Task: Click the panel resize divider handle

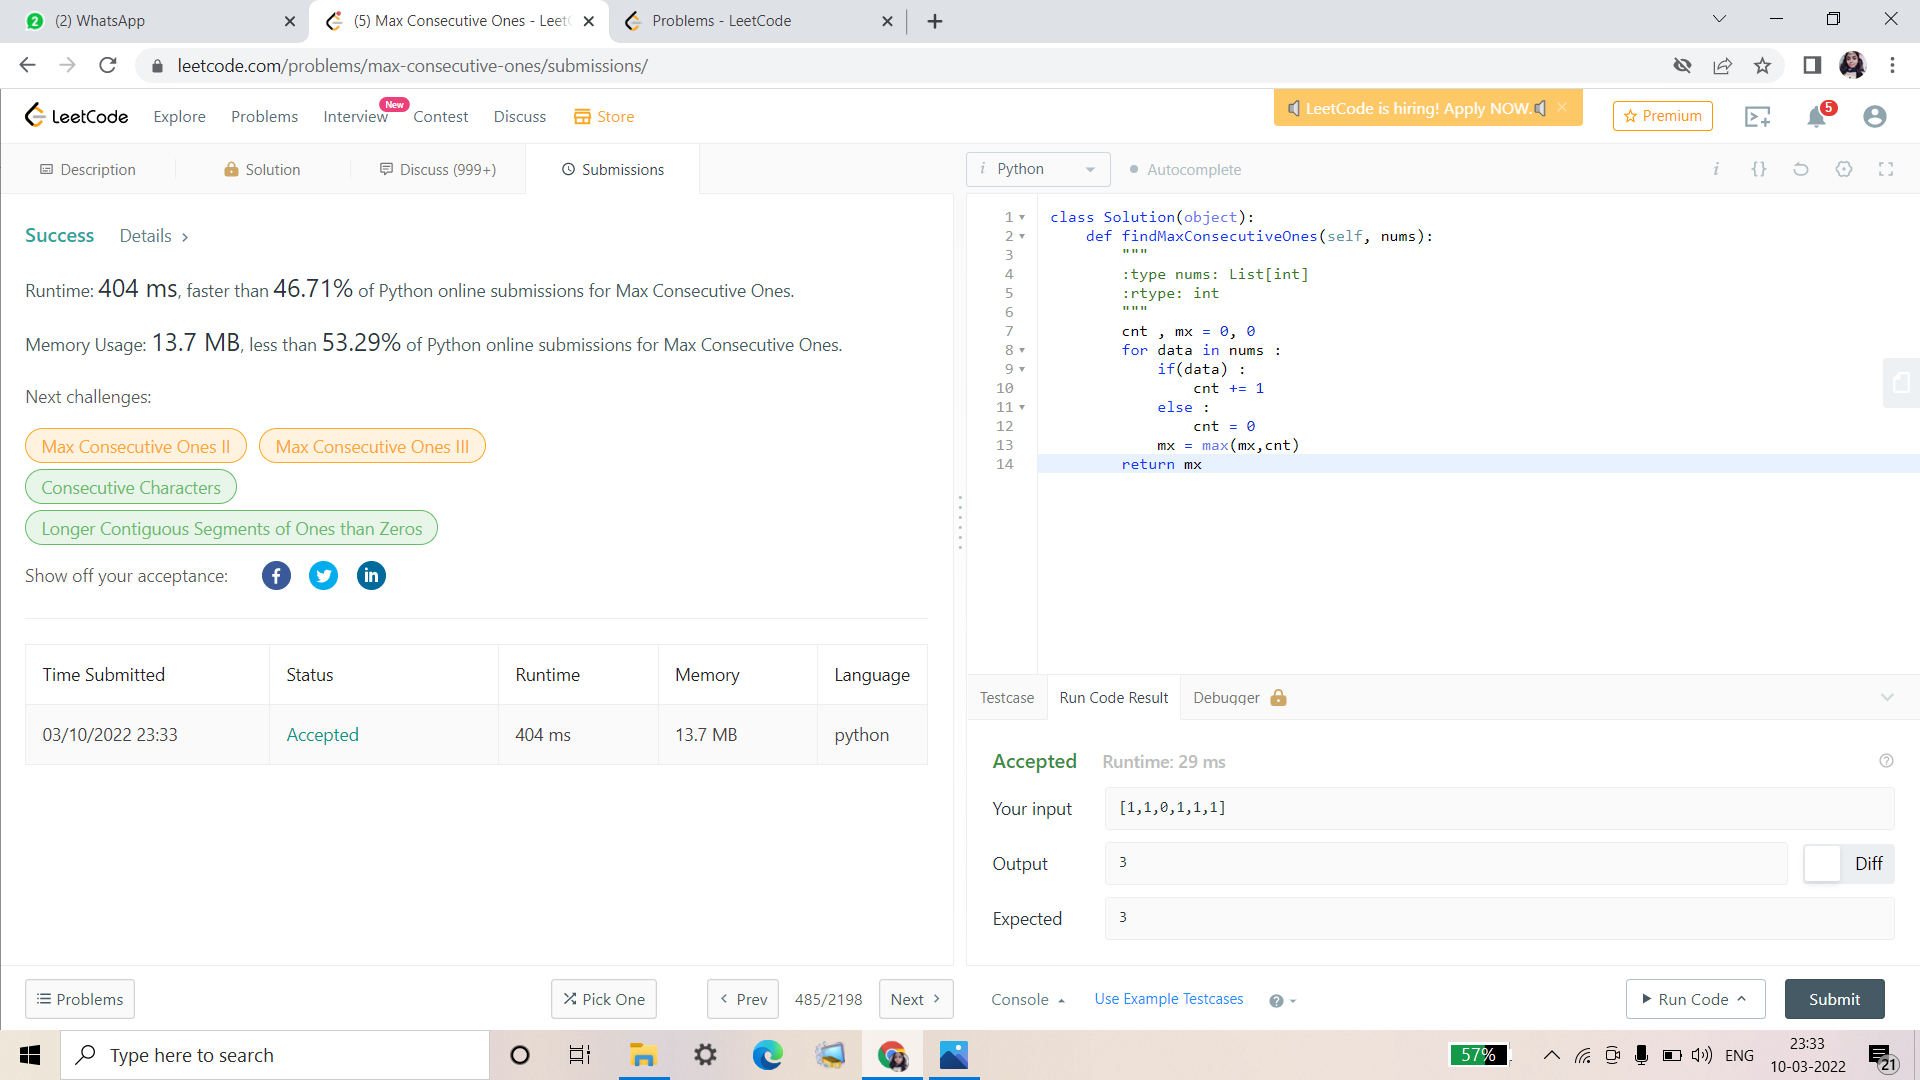Action: [x=960, y=522]
